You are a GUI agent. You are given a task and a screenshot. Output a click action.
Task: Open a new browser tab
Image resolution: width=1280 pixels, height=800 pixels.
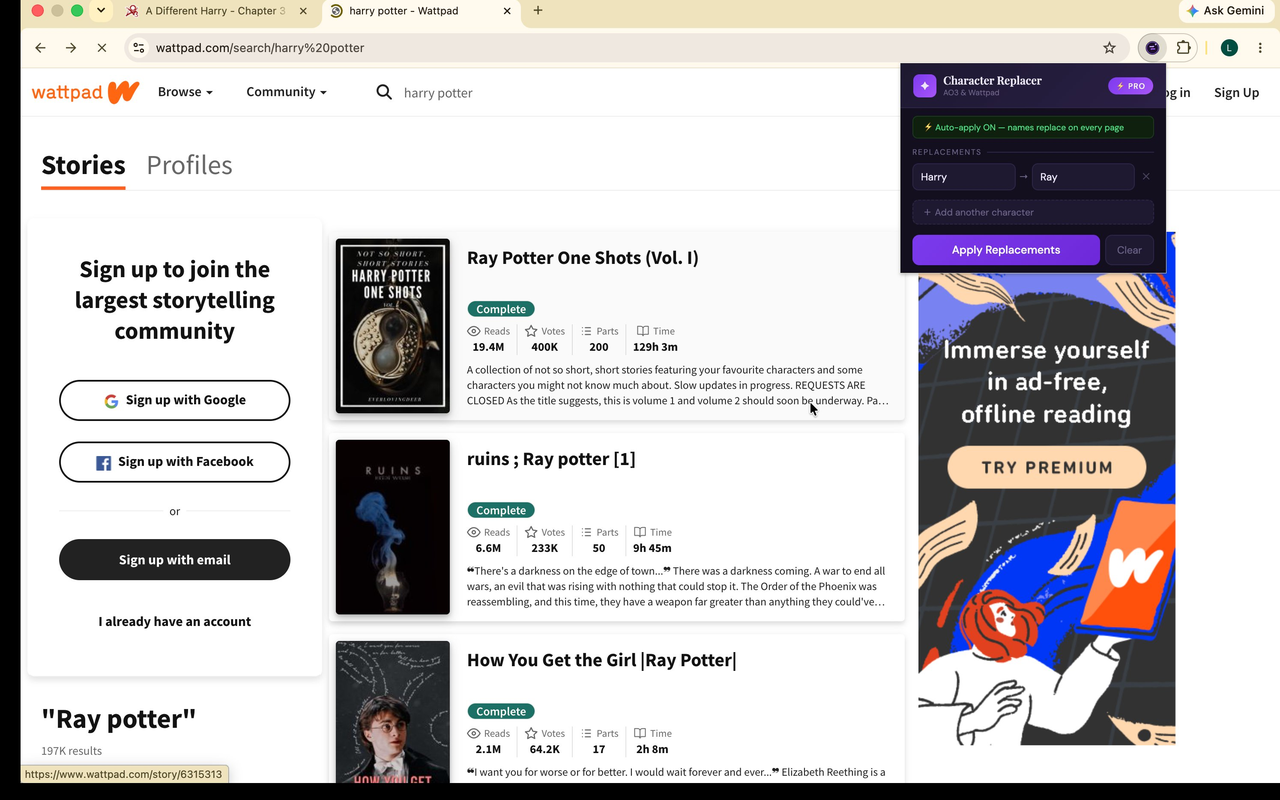[x=538, y=11]
